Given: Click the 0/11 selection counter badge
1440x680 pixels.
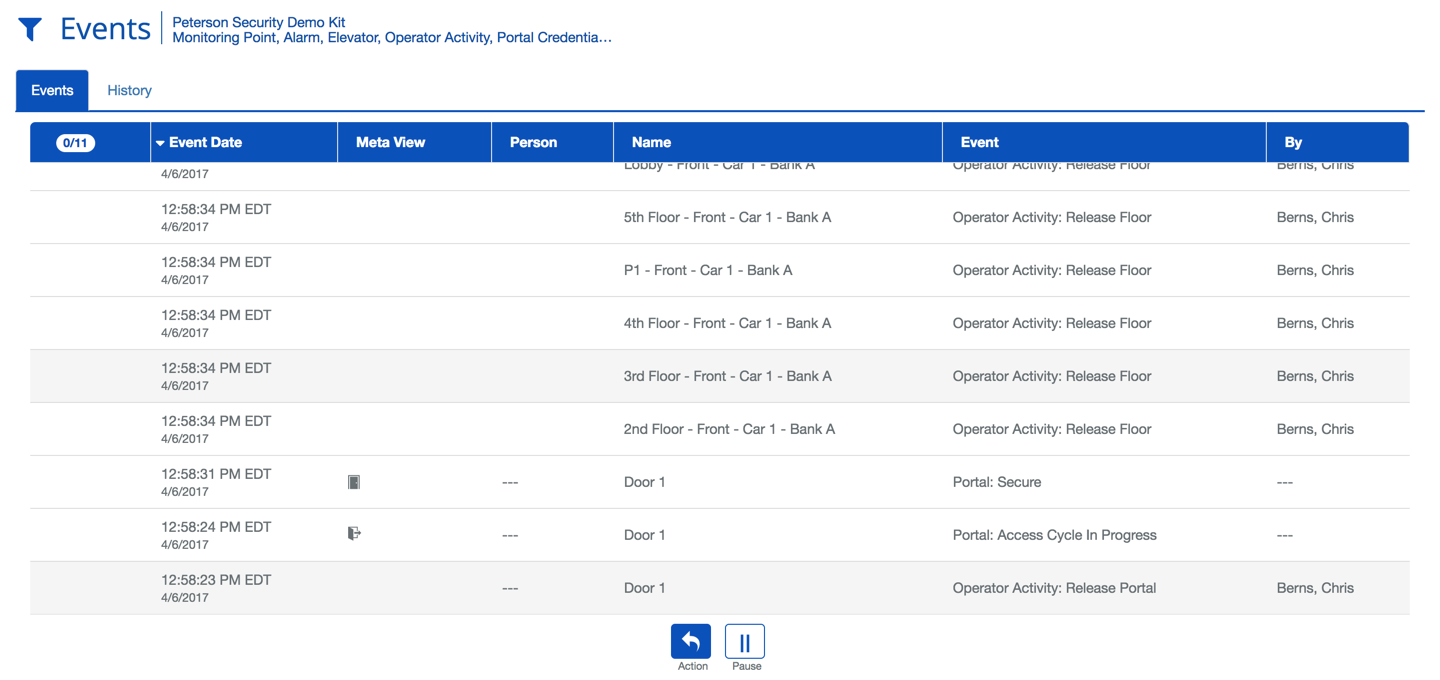Looking at the screenshot, I should click(x=75, y=142).
